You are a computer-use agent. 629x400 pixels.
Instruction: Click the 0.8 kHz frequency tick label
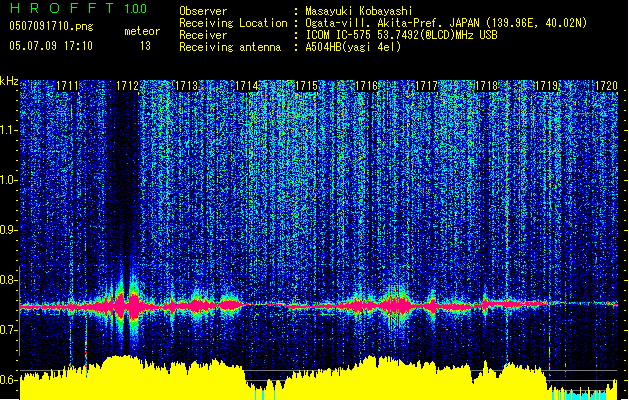point(8,280)
